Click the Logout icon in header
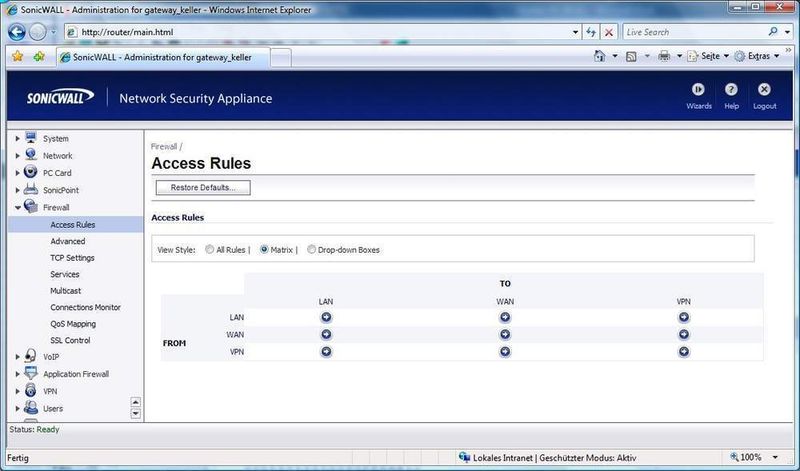Screen dimensions: 800x471 tap(764, 90)
